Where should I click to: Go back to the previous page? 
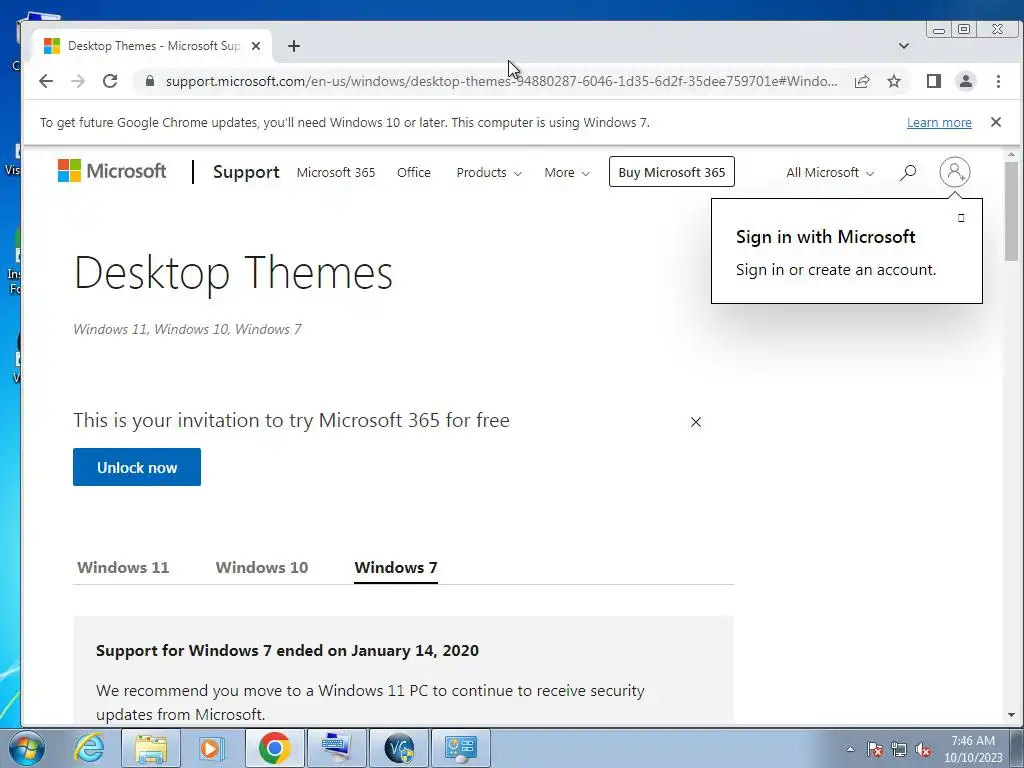pos(46,81)
